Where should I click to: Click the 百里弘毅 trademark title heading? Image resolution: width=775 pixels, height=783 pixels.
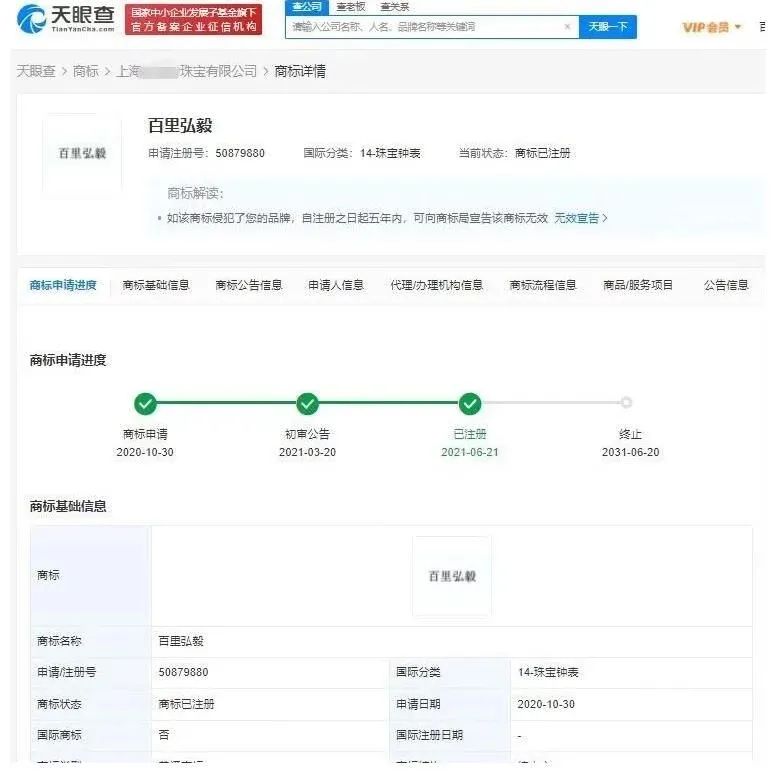click(x=180, y=125)
